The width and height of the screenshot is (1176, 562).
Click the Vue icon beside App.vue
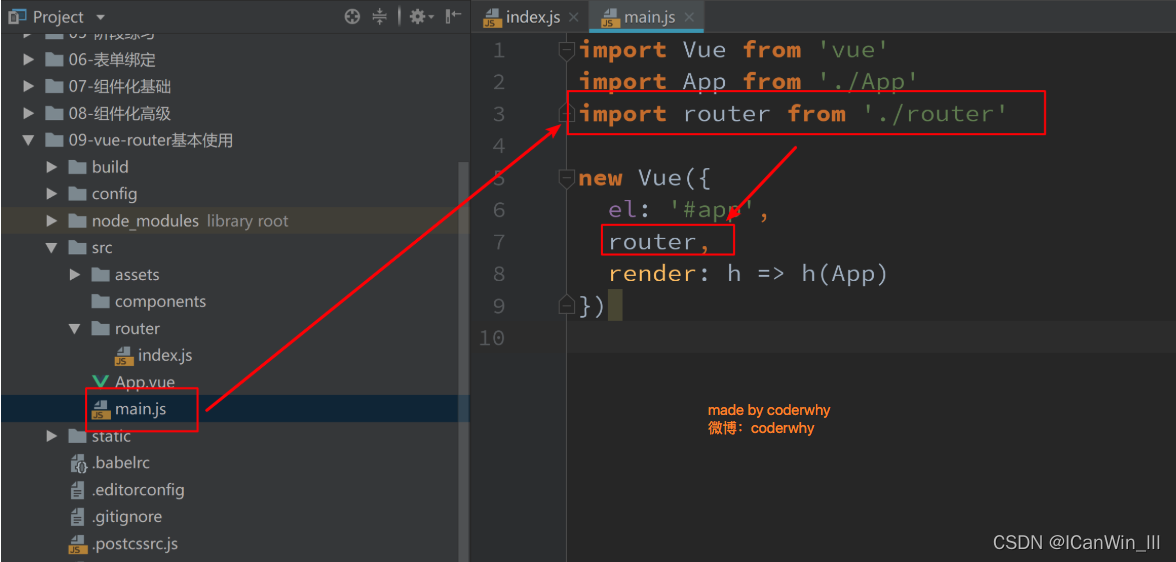(99, 382)
